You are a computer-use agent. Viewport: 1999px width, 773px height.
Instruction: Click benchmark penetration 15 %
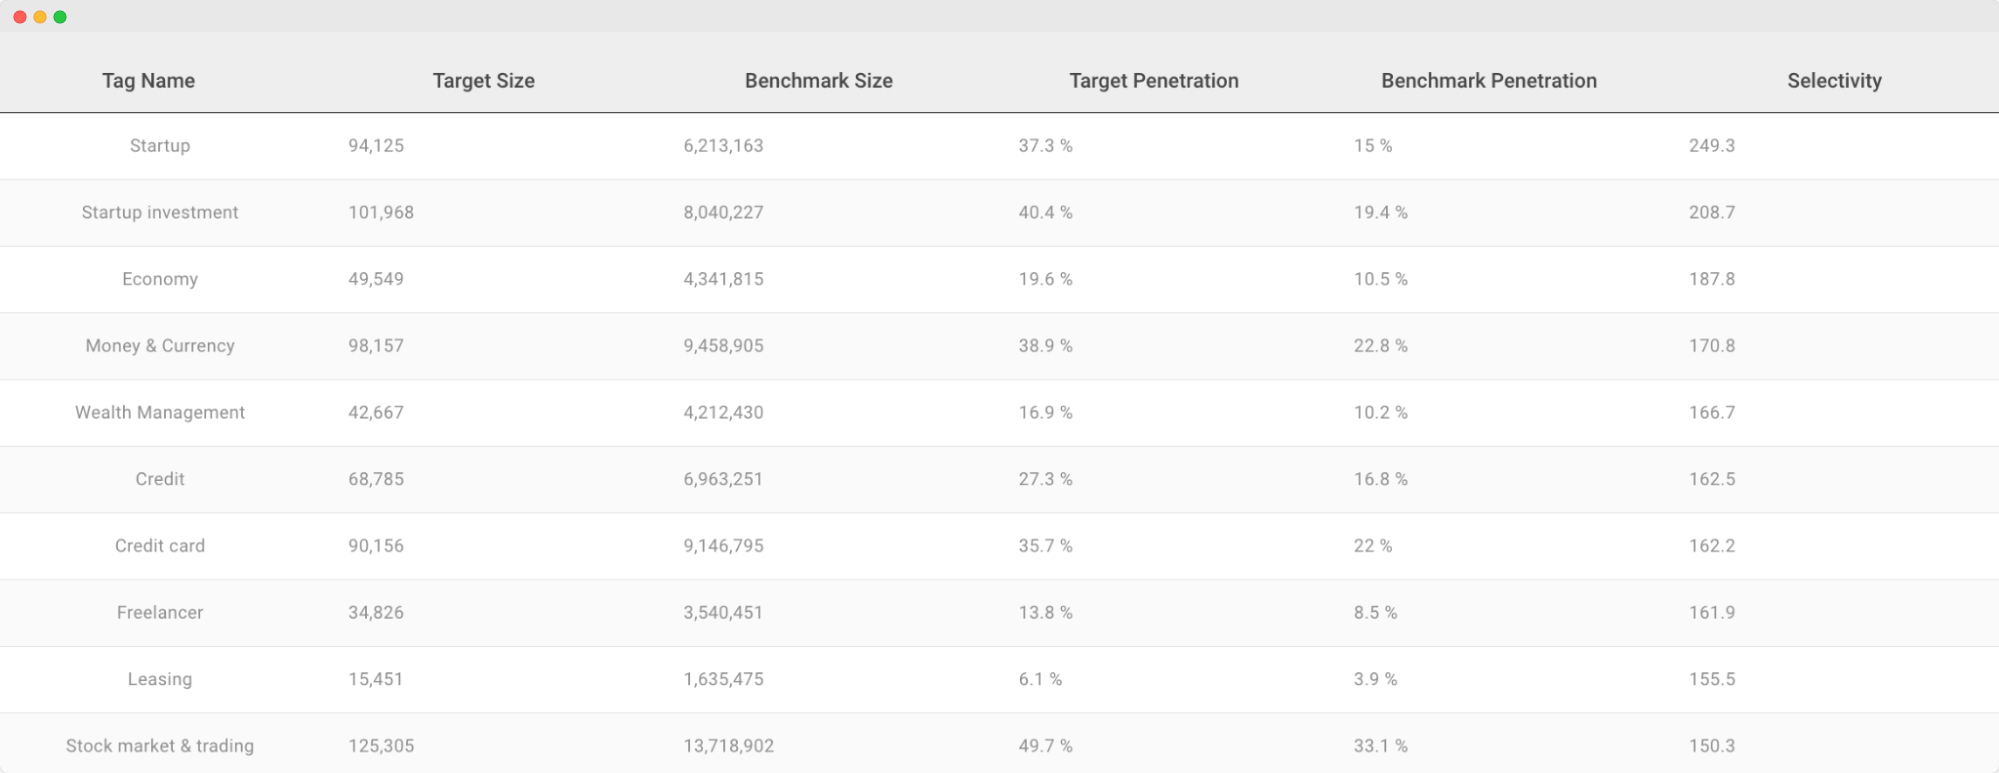pyautogui.click(x=1372, y=146)
